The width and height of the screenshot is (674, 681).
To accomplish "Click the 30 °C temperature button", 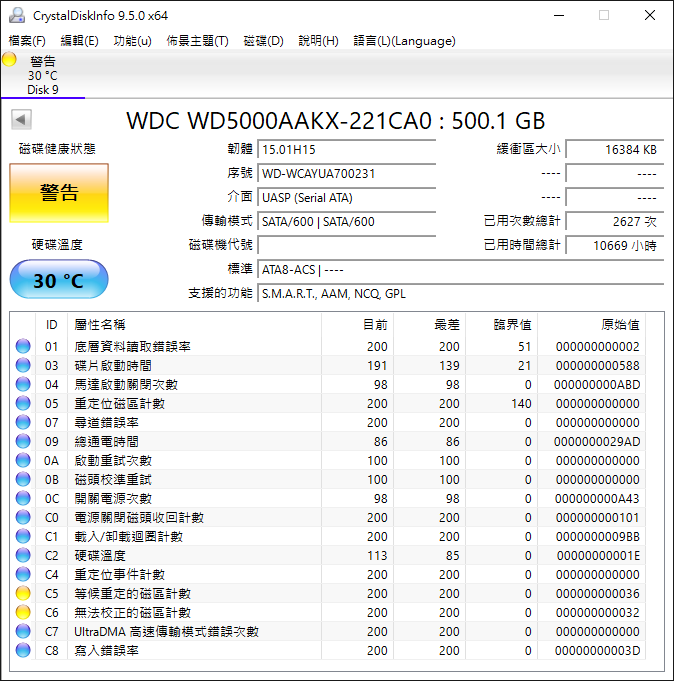I will point(59,279).
